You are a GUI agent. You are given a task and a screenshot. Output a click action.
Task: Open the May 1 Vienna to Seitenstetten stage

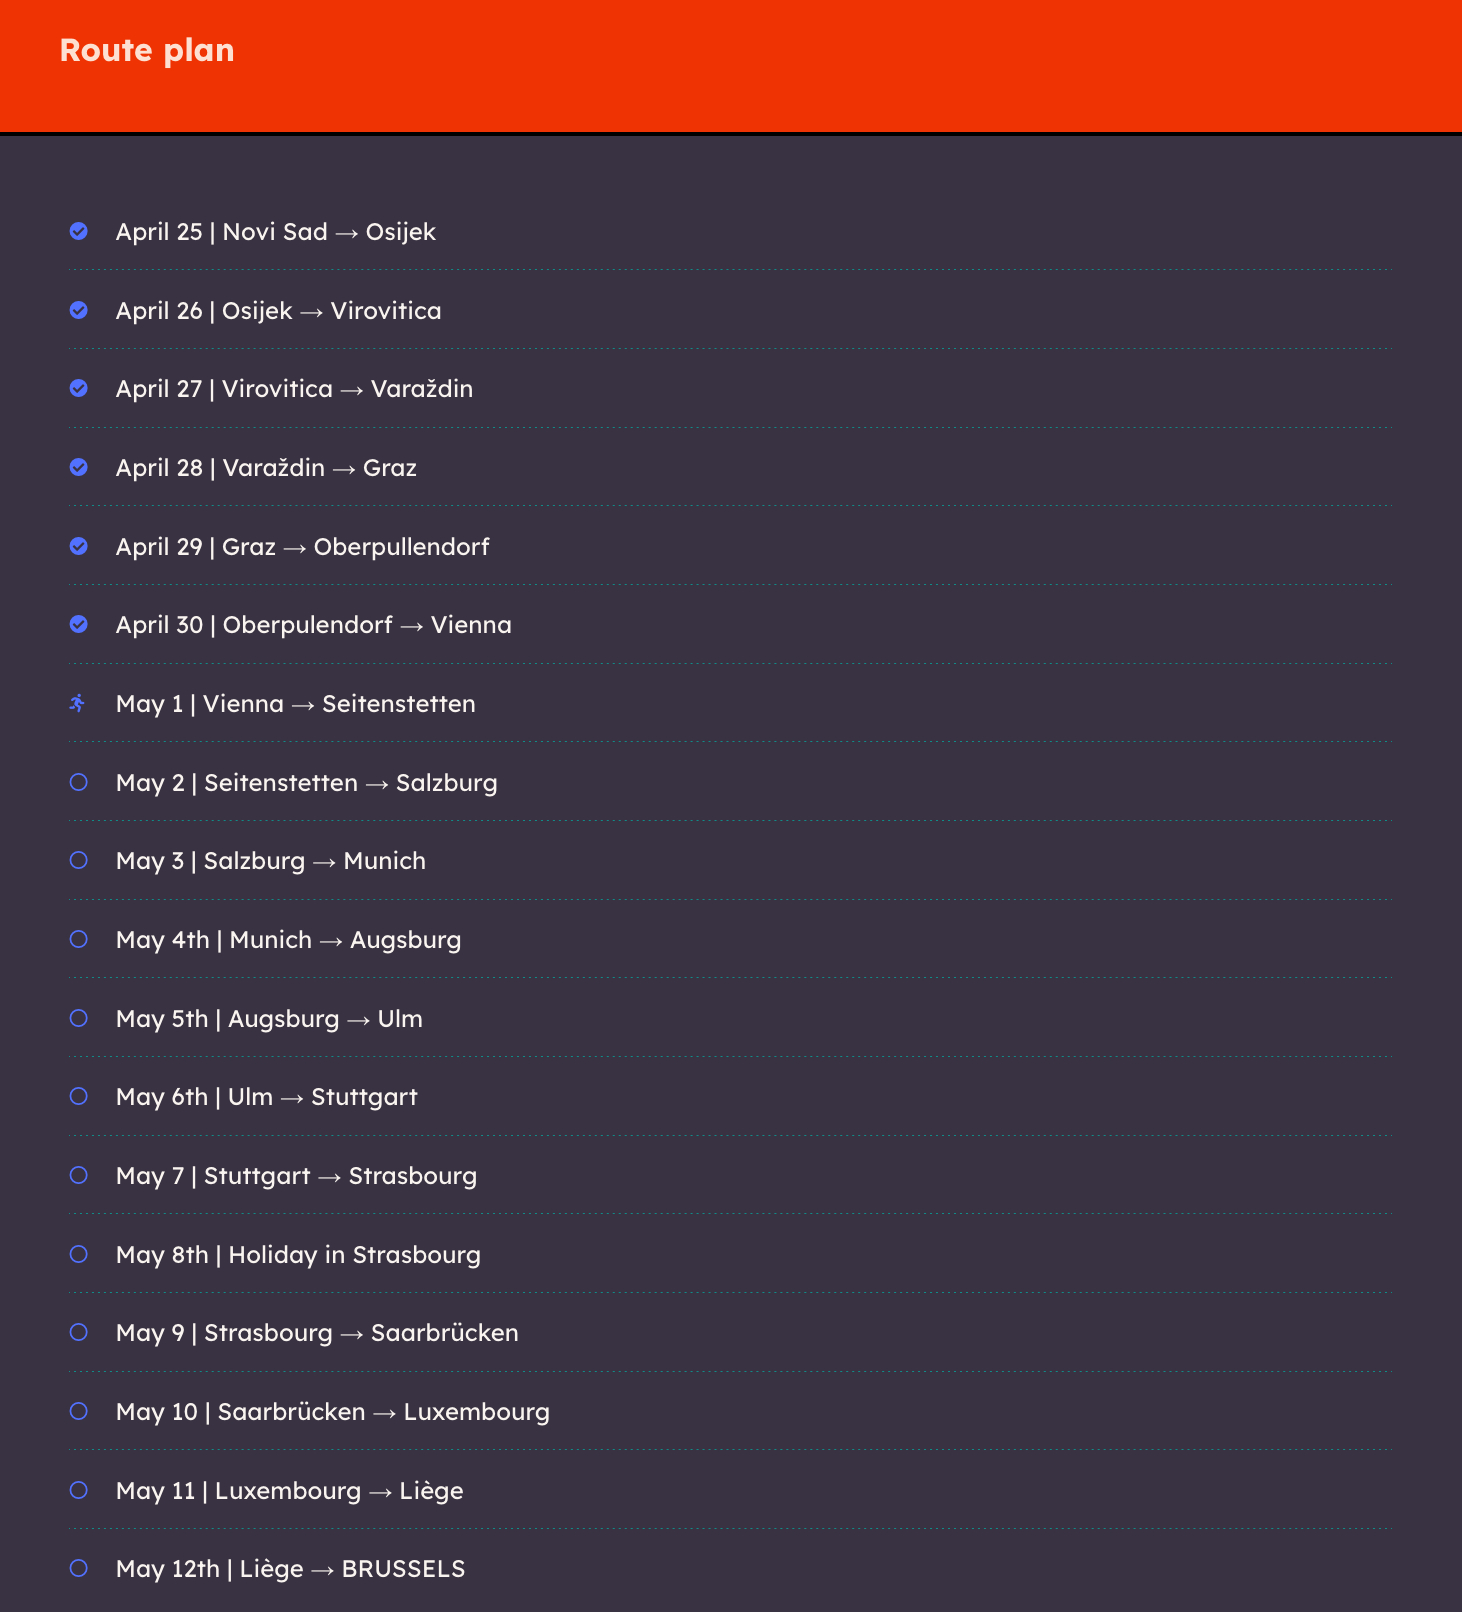pos(295,704)
